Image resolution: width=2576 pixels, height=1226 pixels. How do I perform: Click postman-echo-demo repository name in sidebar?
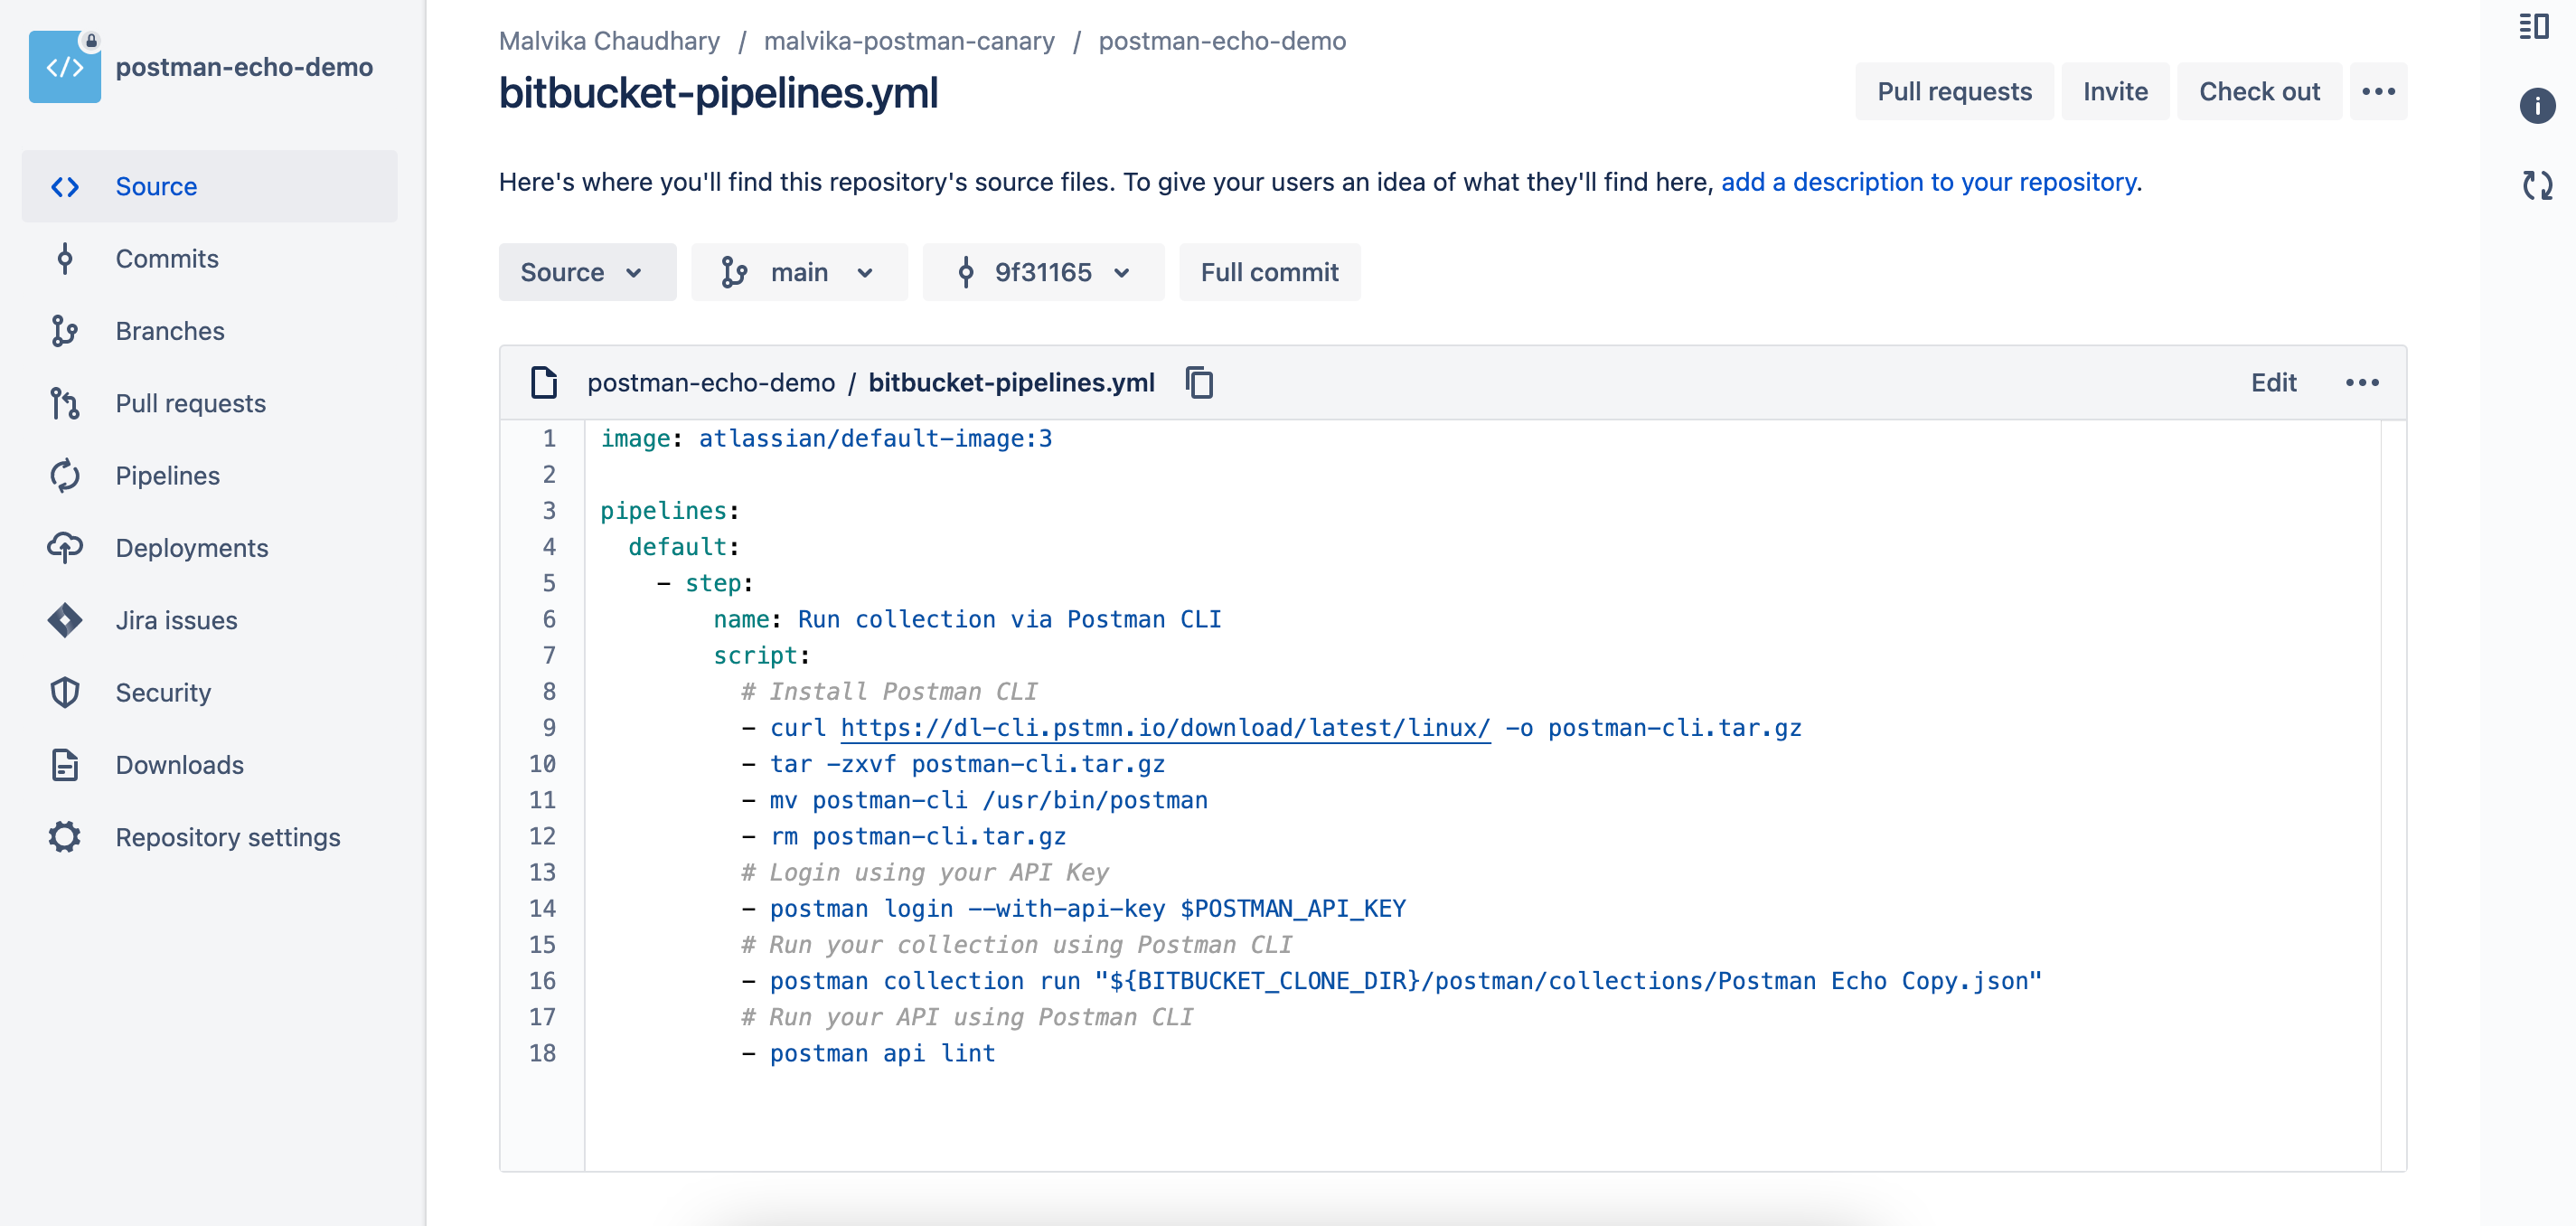tap(244, 67)
